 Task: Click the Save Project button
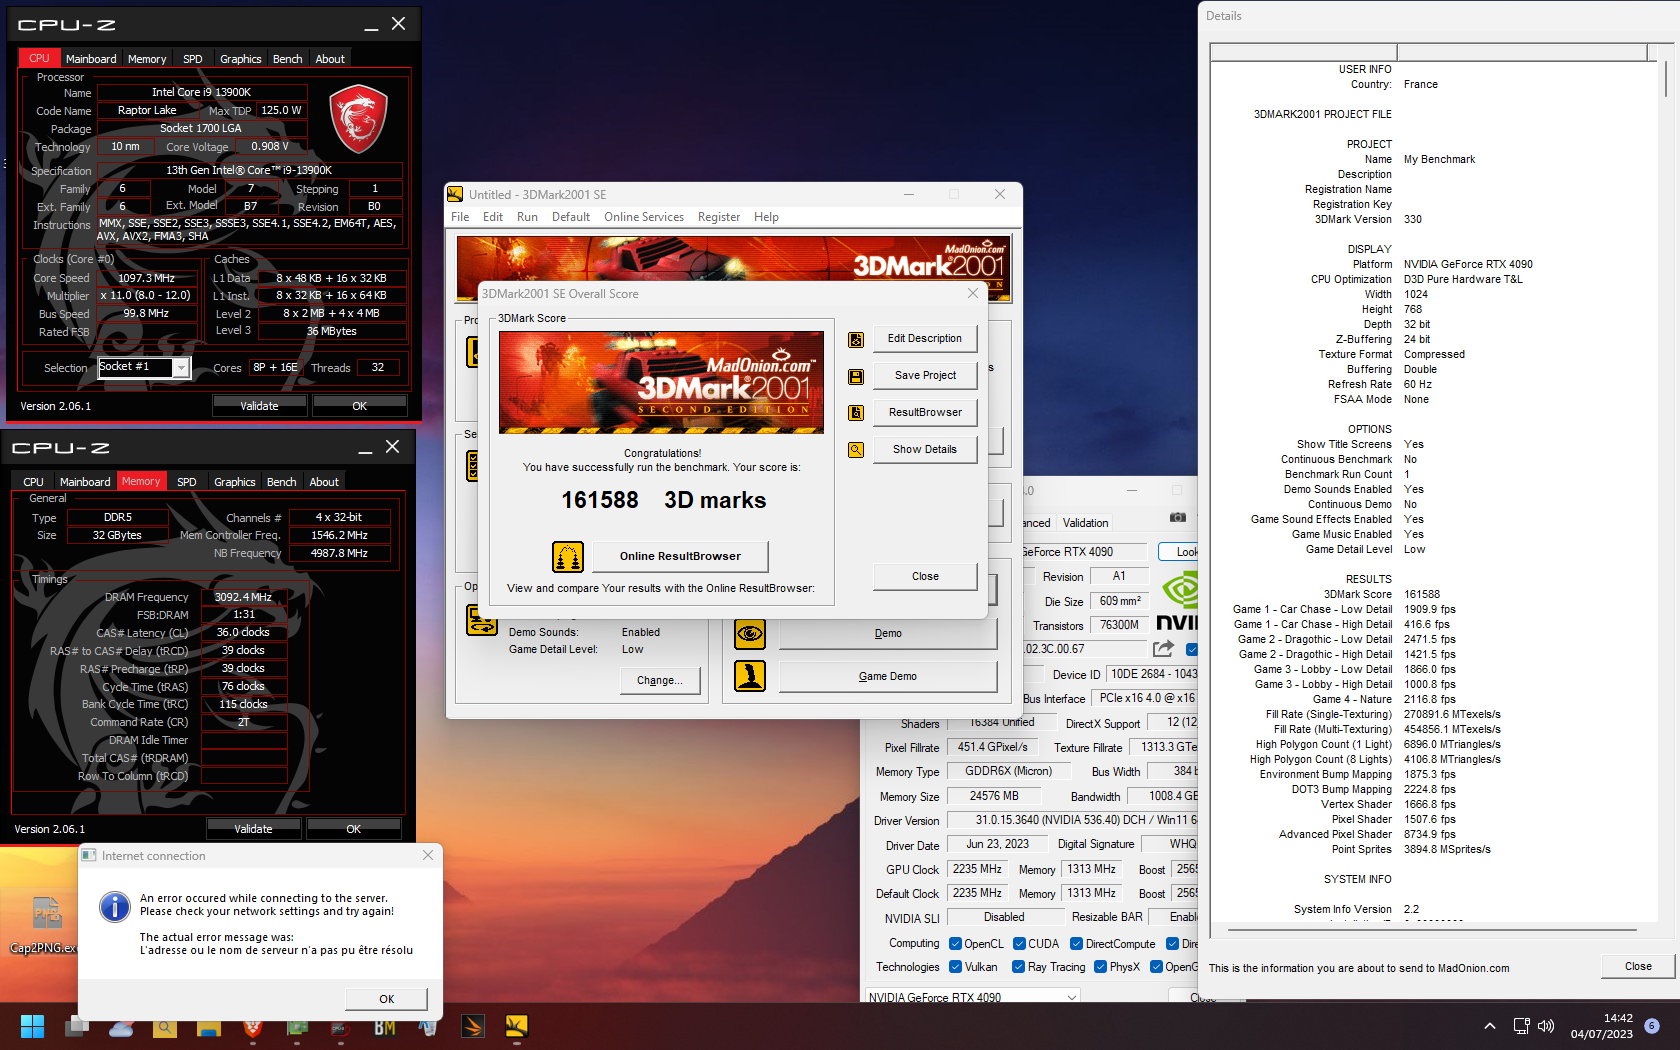[x=925, y=375]
